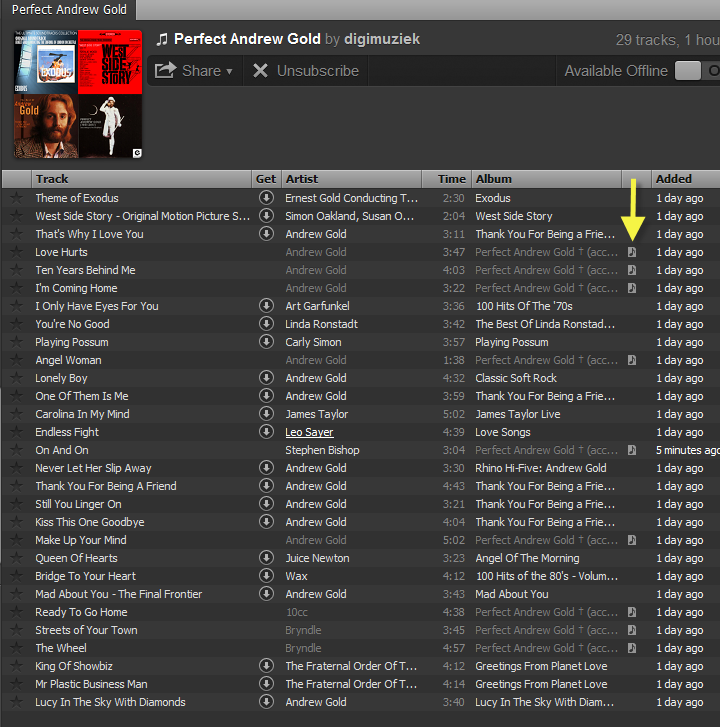Unsubscribe from the playlist
This screenshot has height=727, width=720.
tap(306, 70)
